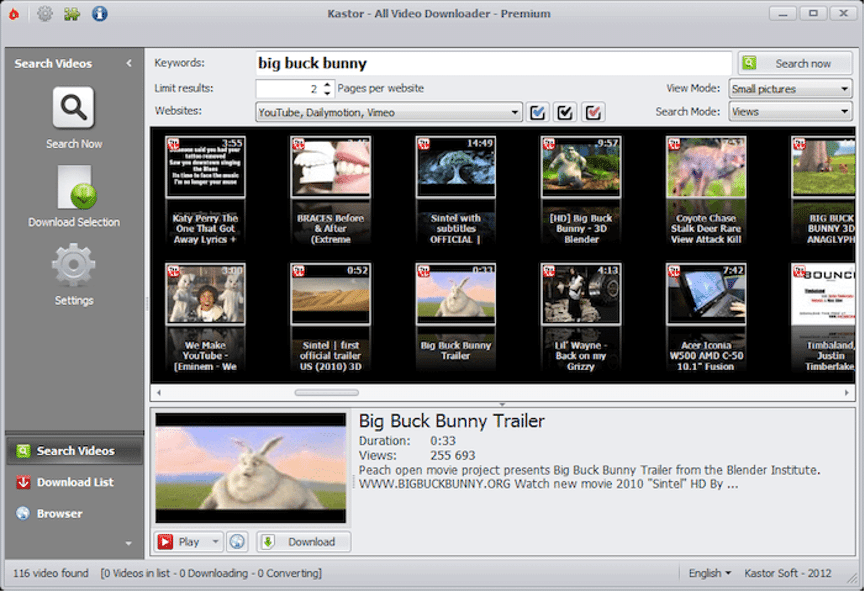Click the red checkmark websites checkbox

(593, 112)
